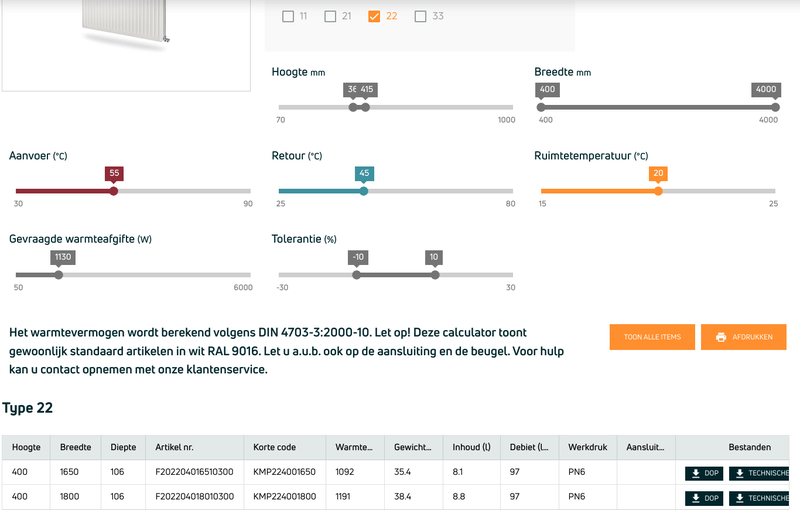The height and width of the screenshot is (510, 800).
Task: Click the Inhoud value 8.1
Action: point(458,472)
